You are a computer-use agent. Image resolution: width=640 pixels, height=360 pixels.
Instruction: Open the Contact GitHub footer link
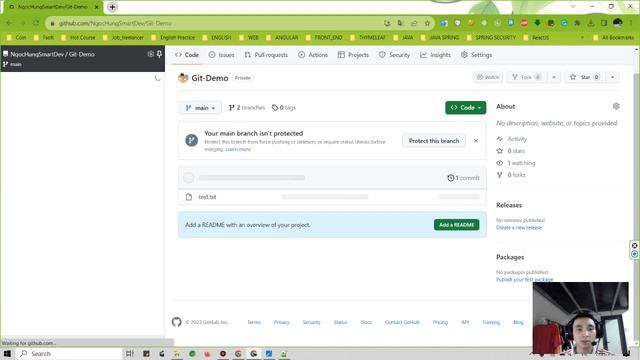click(402, 322)
